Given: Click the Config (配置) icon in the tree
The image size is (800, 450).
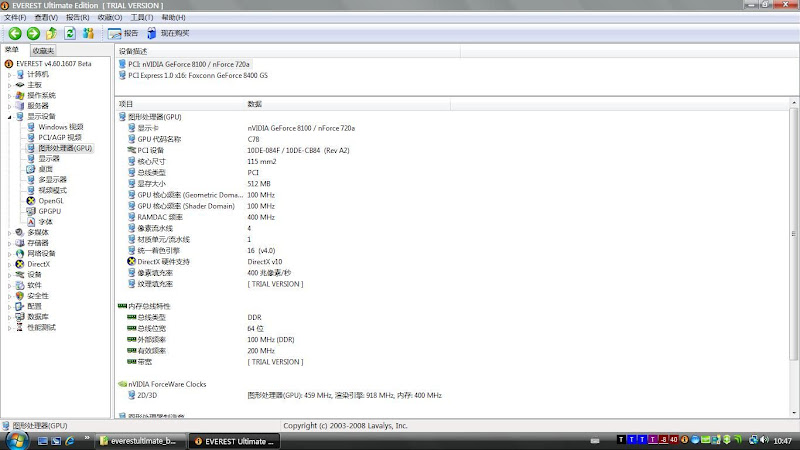Looking at the screenshot, I should (19, 306).
